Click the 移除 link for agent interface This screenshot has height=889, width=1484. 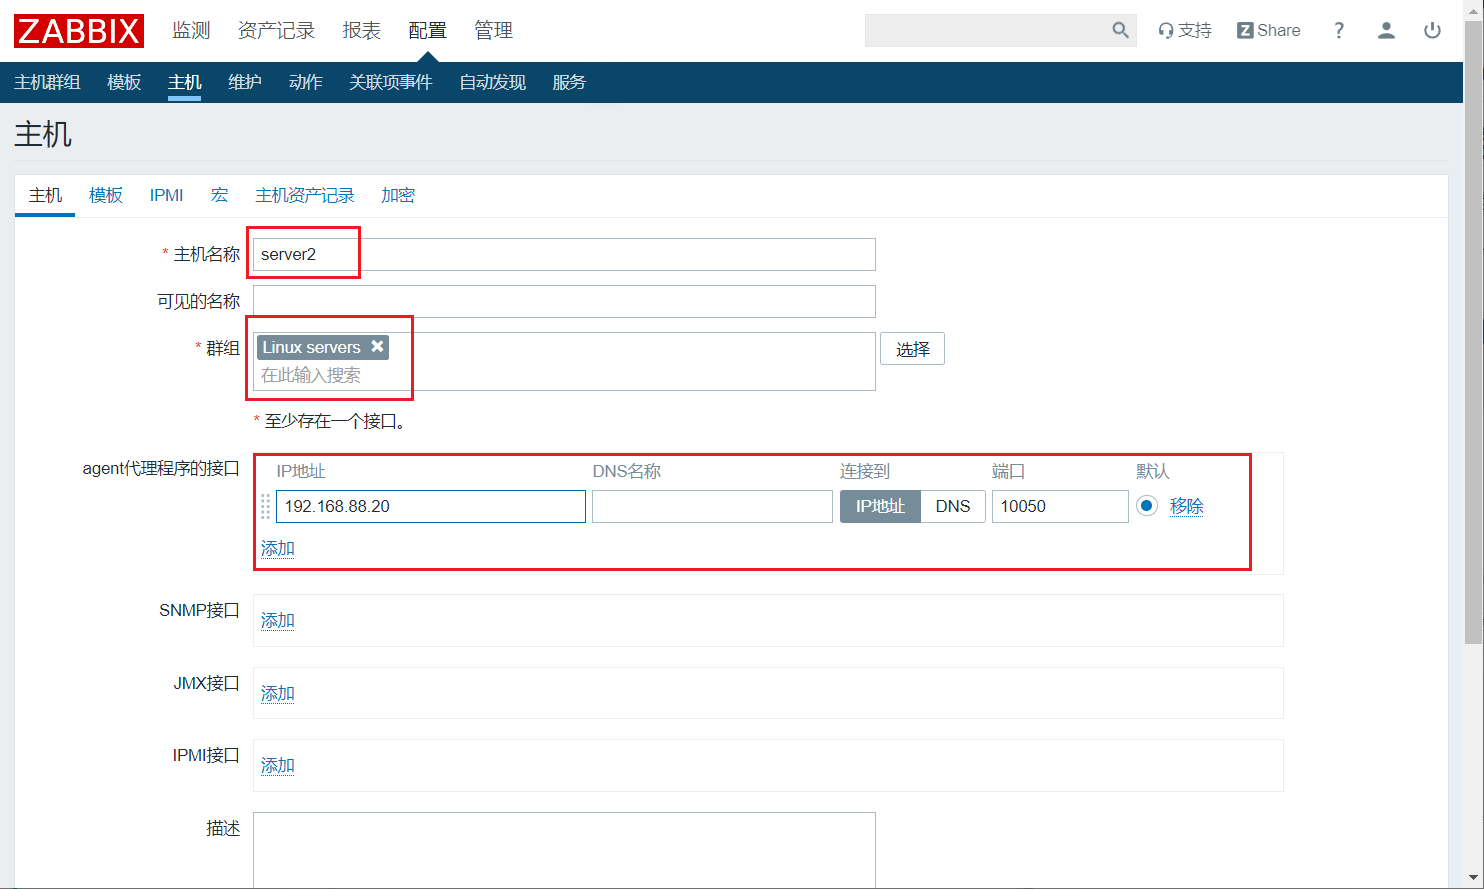[1186, 506]
